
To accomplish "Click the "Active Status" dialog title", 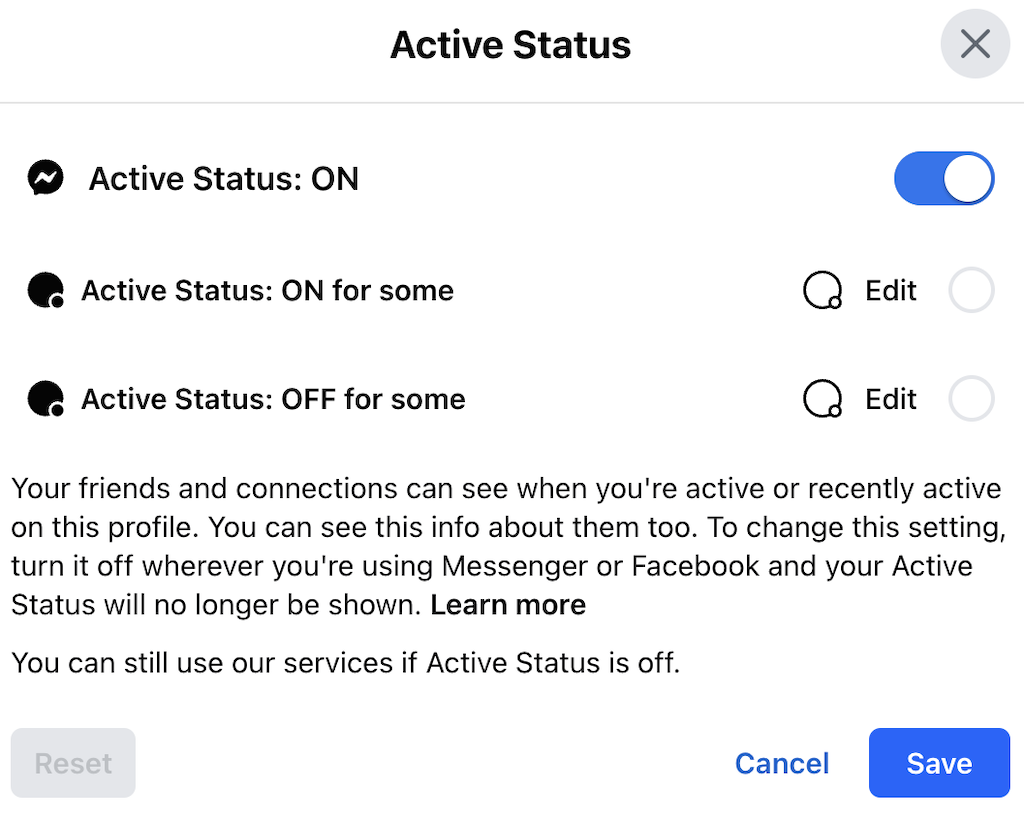I will pyautogui.click(x=510, y=45).
